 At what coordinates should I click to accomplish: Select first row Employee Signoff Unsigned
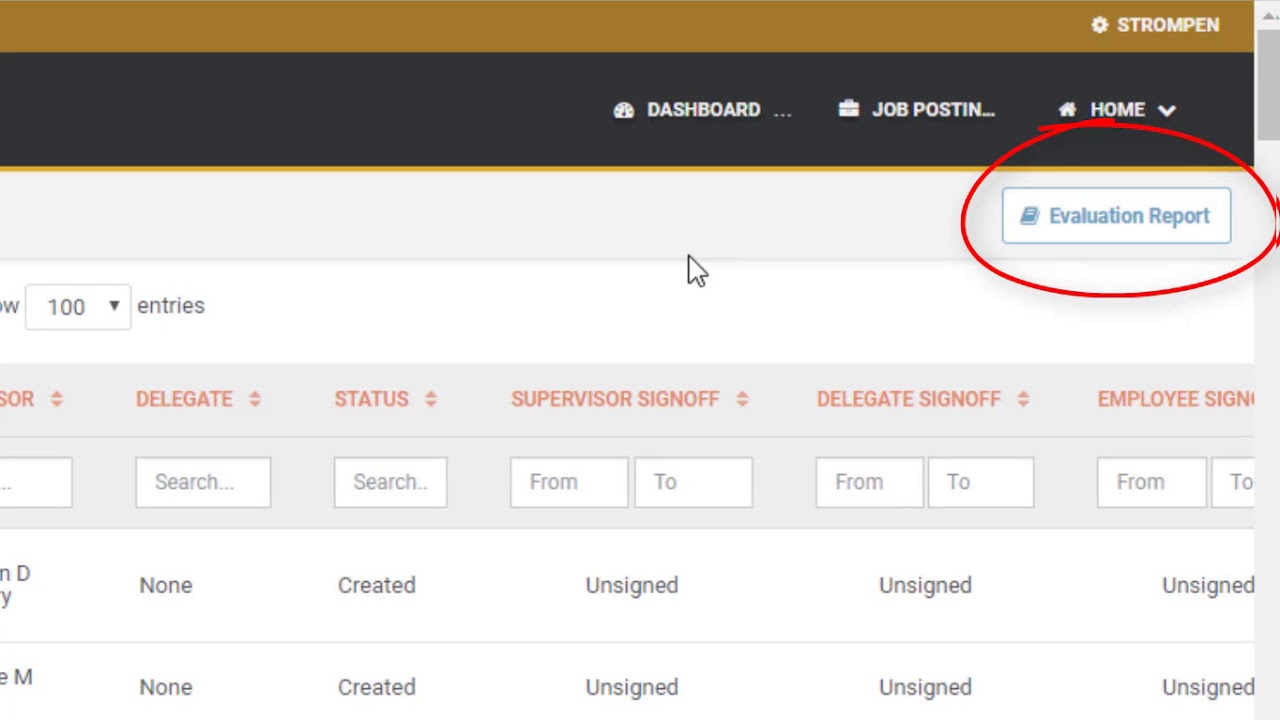click(1208, 585)
